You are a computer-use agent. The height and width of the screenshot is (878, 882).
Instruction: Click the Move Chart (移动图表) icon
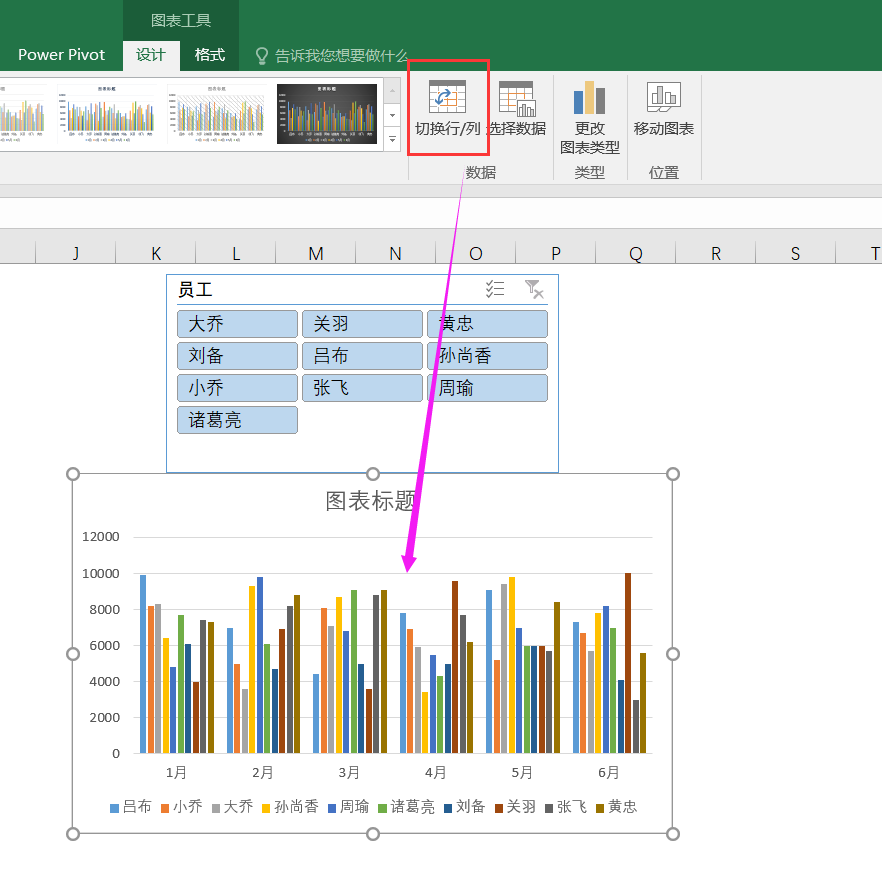coord(663,97)
